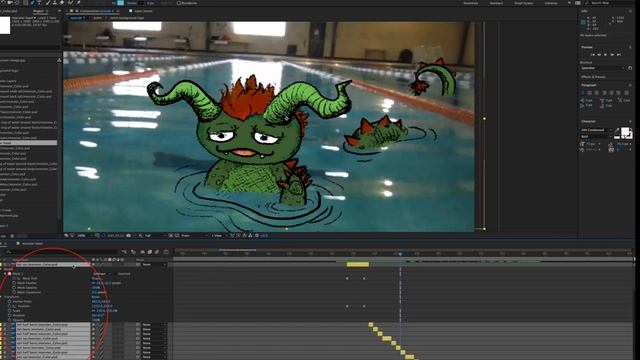Click justify all in Paragraph panel
Viewport: 640px width, 360px height.
tap(626, 93)
